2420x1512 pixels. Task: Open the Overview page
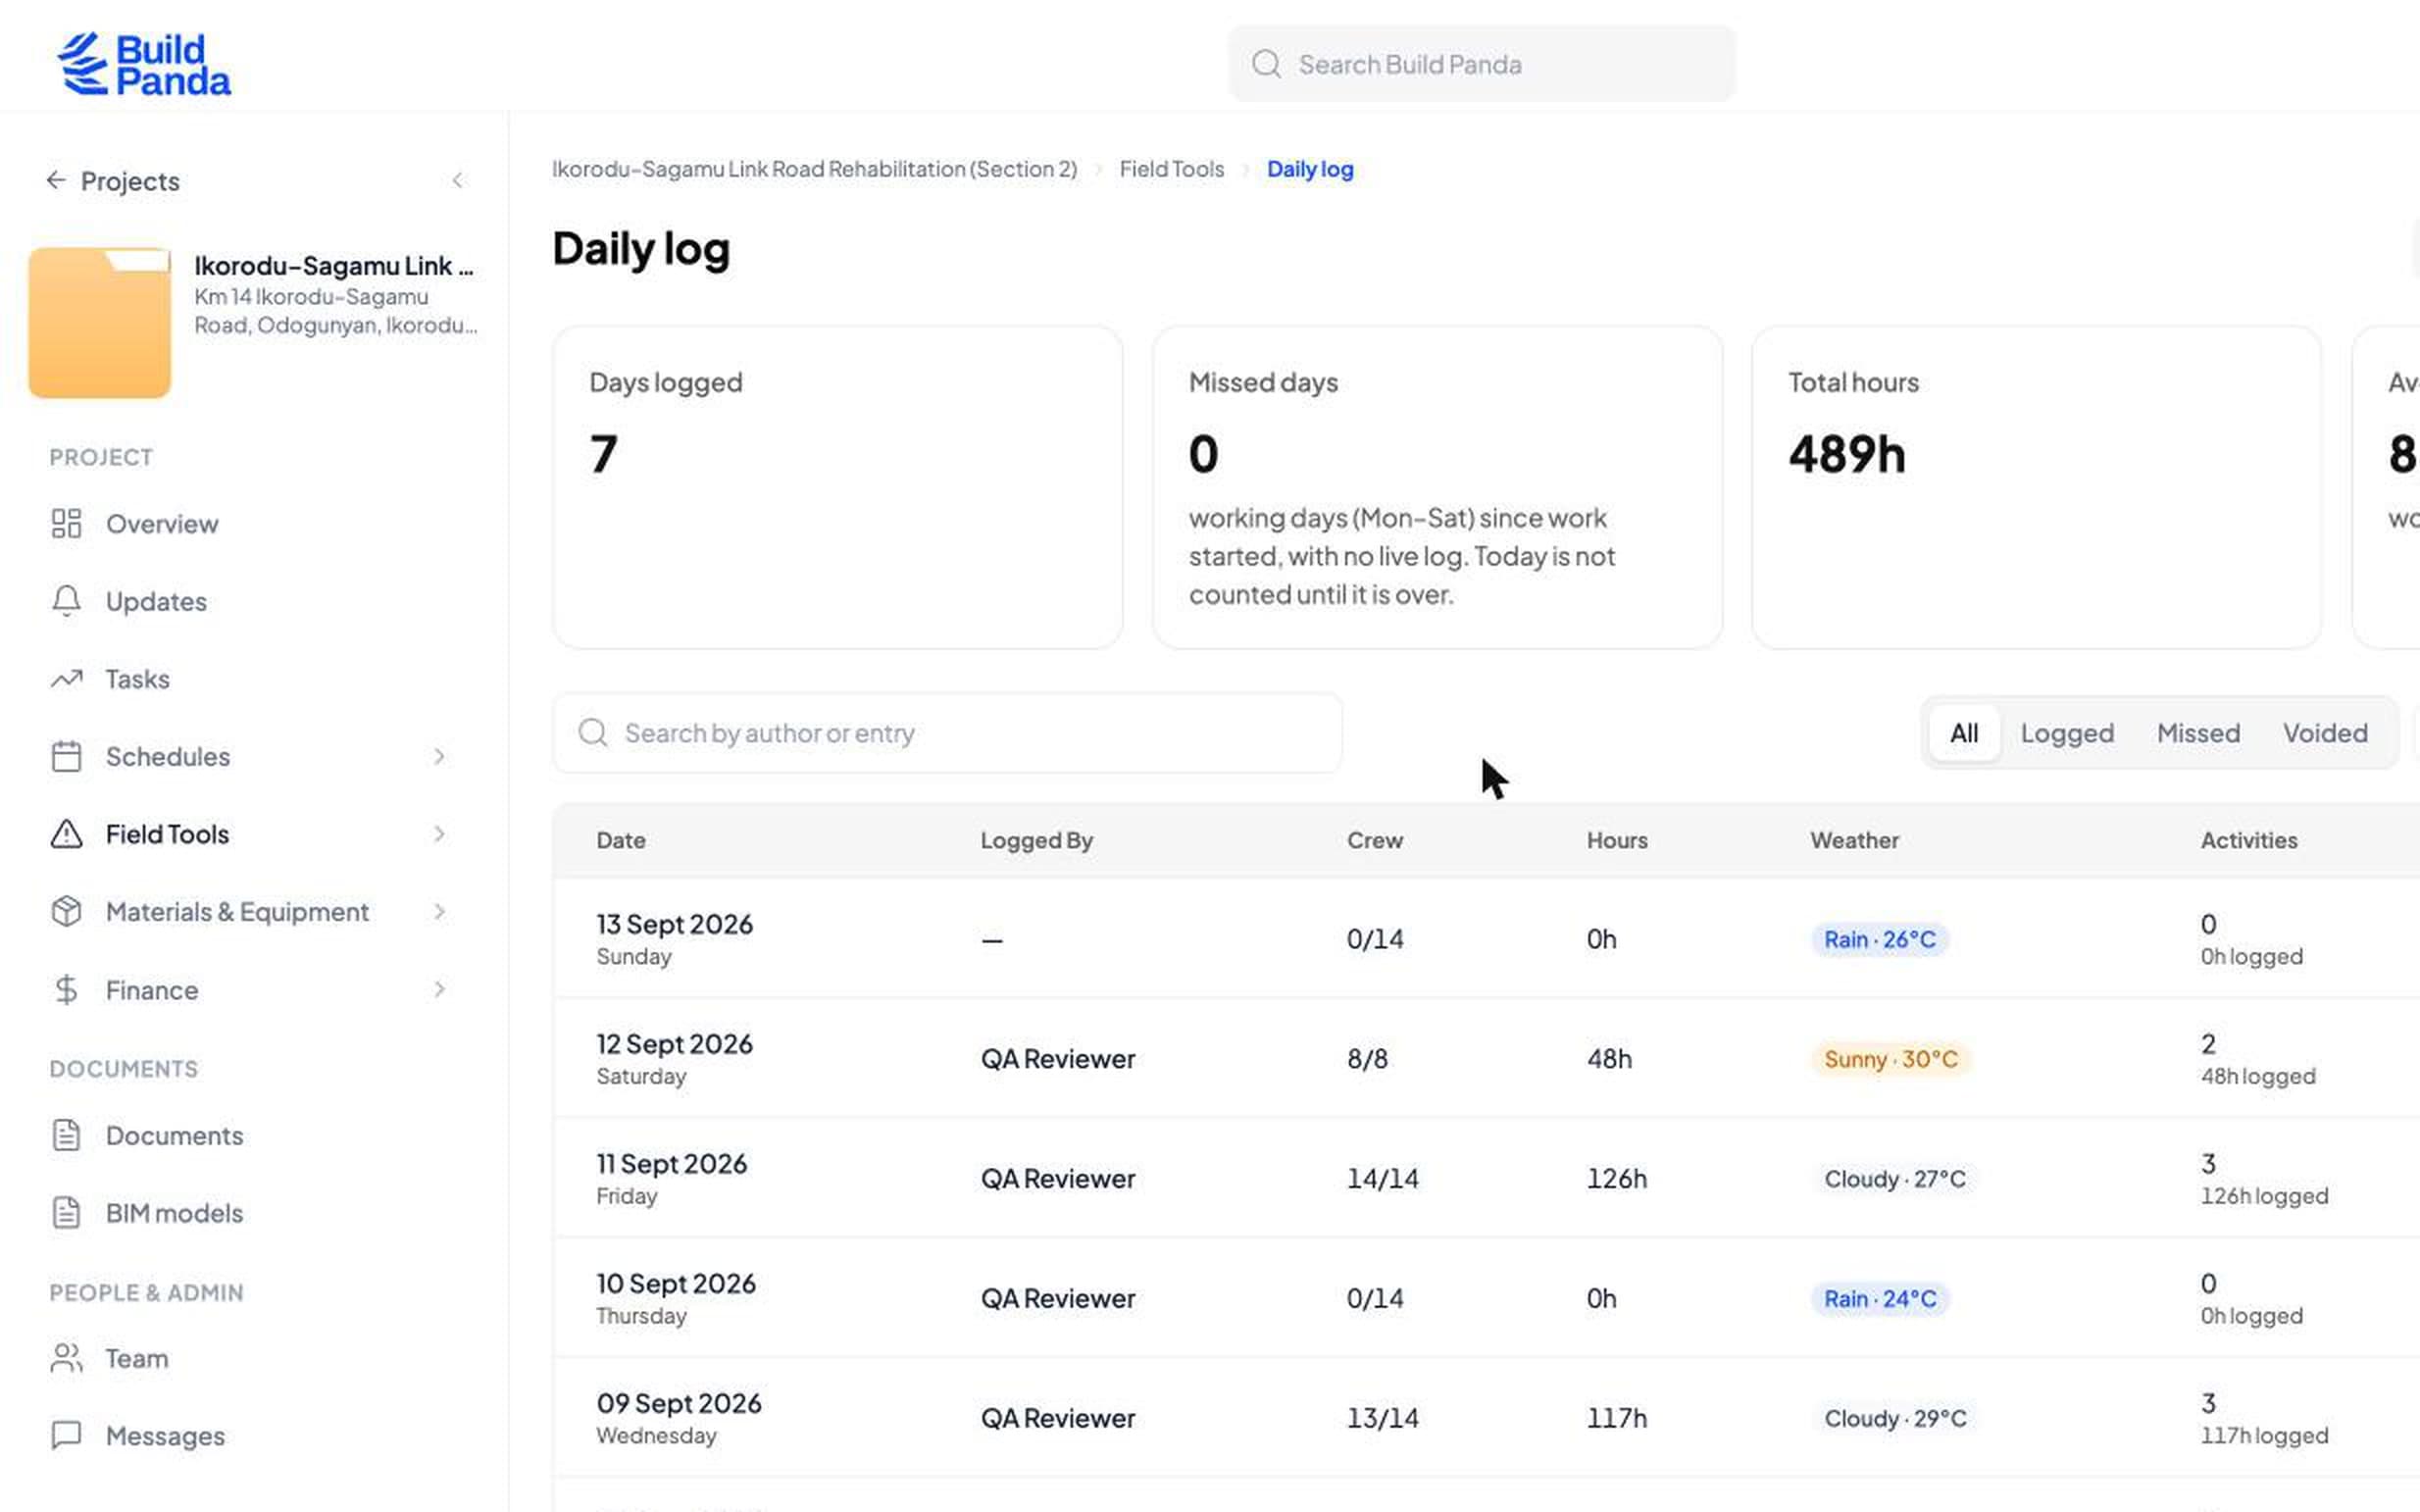coord(162,524)
